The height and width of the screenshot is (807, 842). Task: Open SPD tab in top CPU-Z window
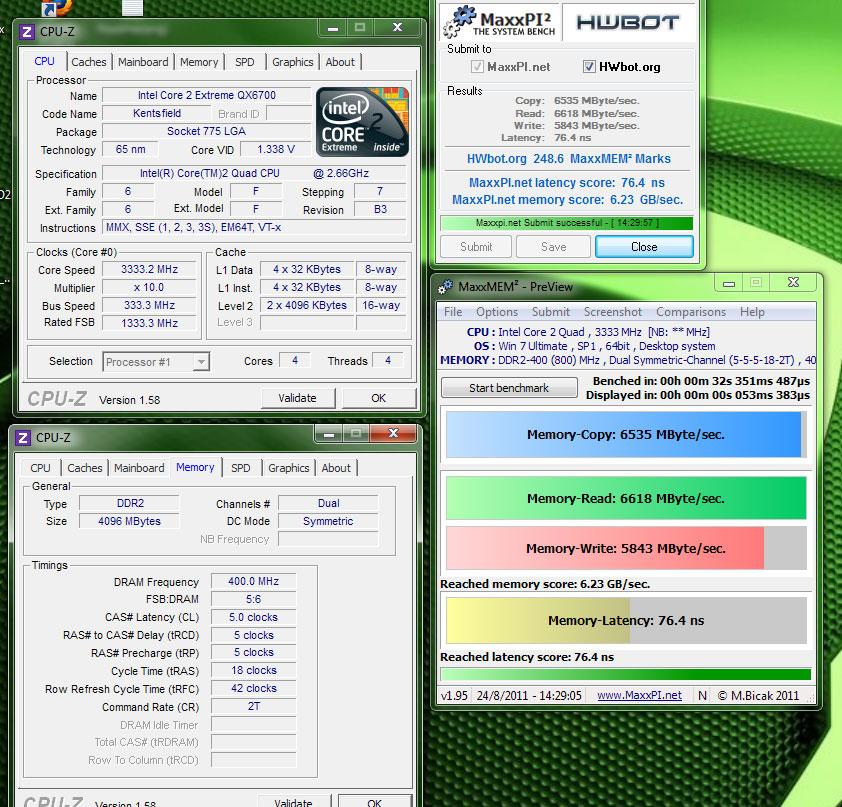(245, 62)
